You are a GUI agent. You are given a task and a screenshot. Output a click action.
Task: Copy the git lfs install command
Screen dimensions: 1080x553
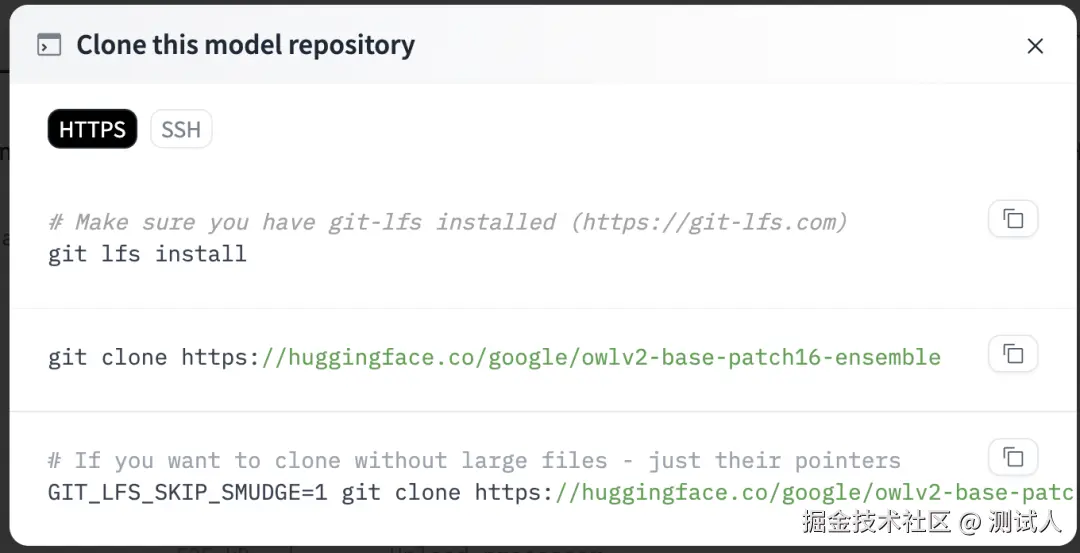pos(1013,219)
